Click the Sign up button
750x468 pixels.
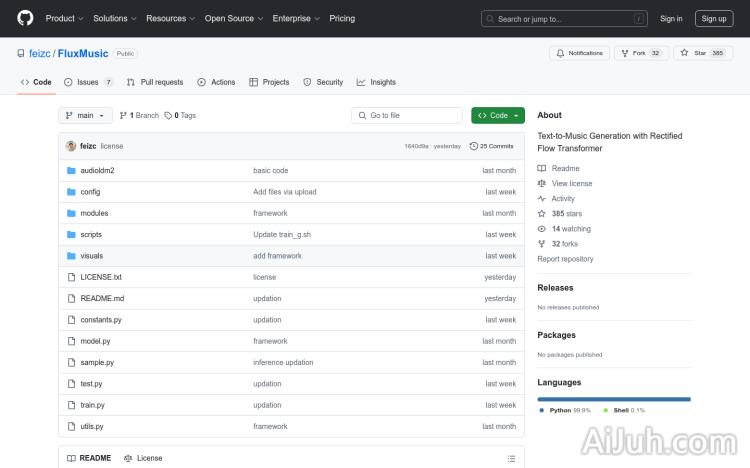point(714,18)
